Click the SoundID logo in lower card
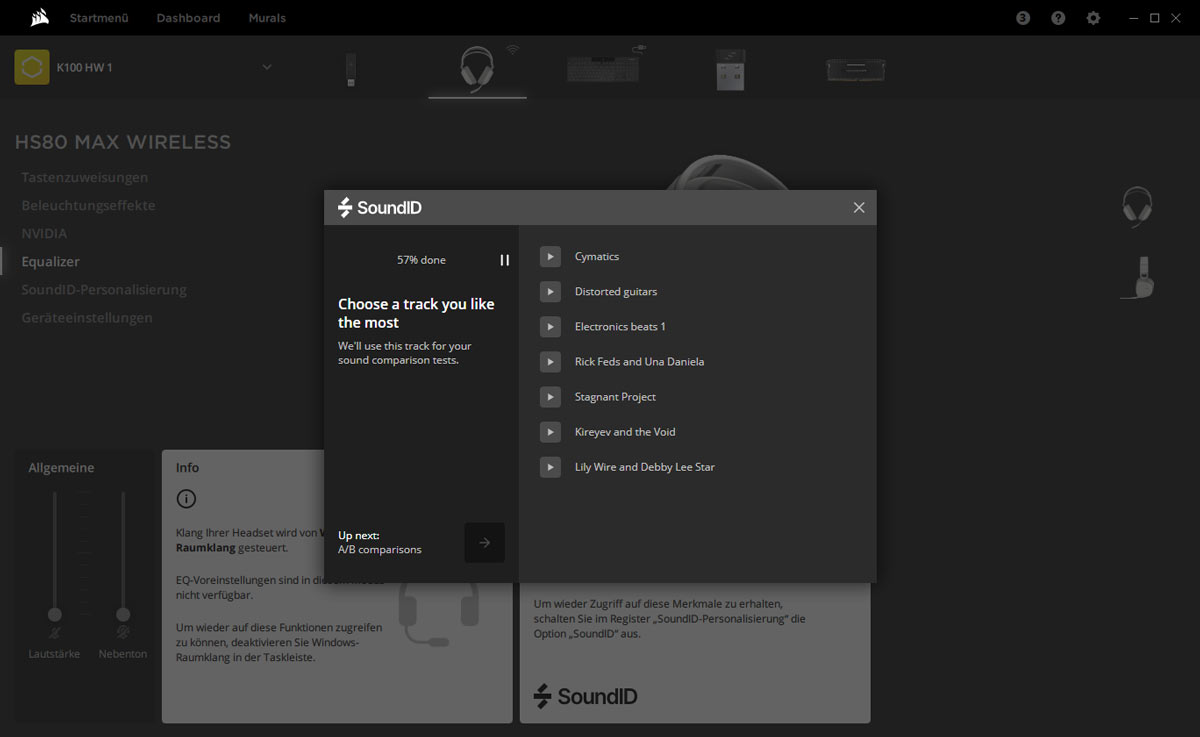Image resolution: width=1200 pixels, height=737 pixels. click(x=585, y=696)
